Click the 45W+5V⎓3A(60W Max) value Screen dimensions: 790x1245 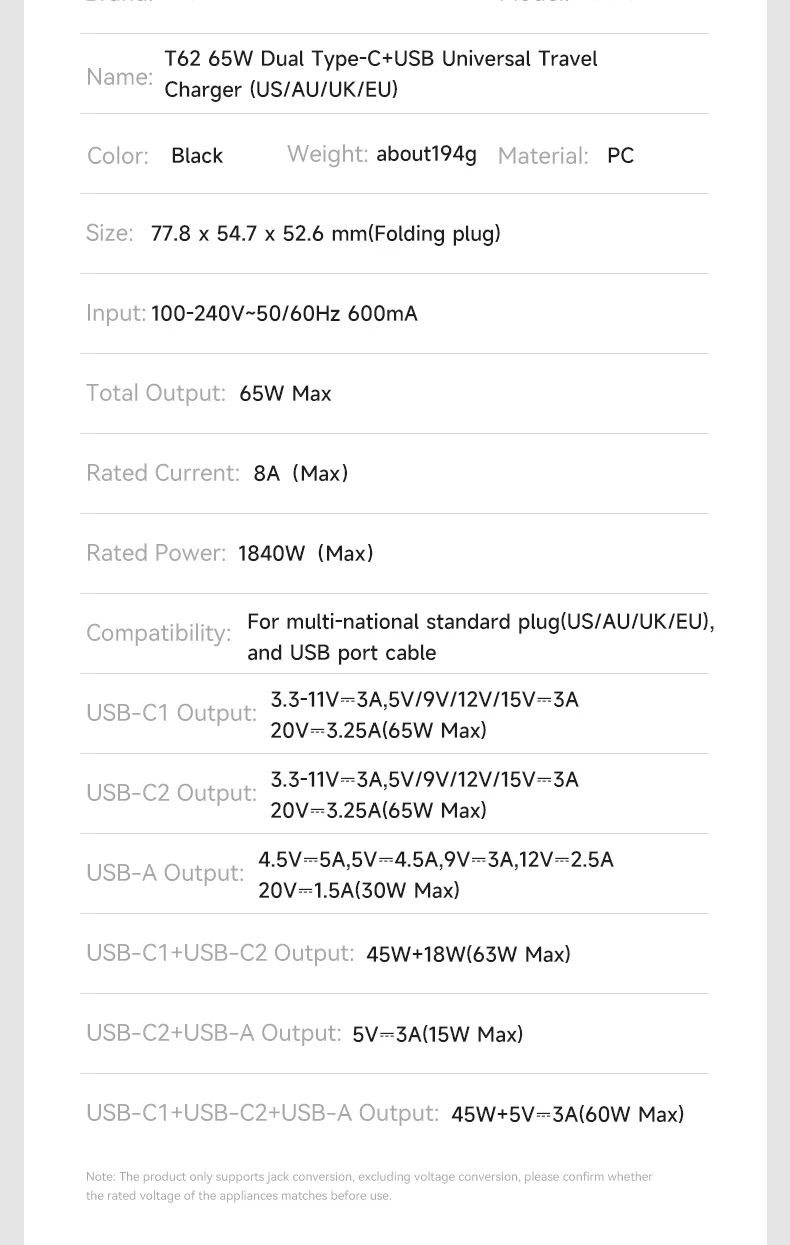tap(567, 1115)
